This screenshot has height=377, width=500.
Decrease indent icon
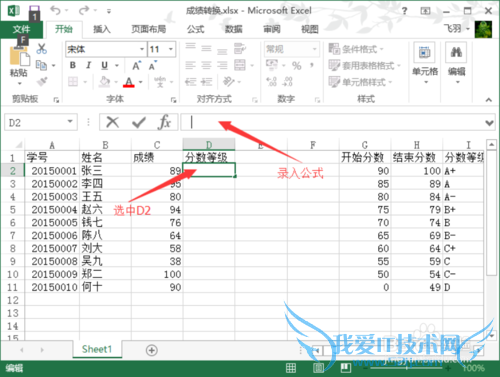point(191,81)
